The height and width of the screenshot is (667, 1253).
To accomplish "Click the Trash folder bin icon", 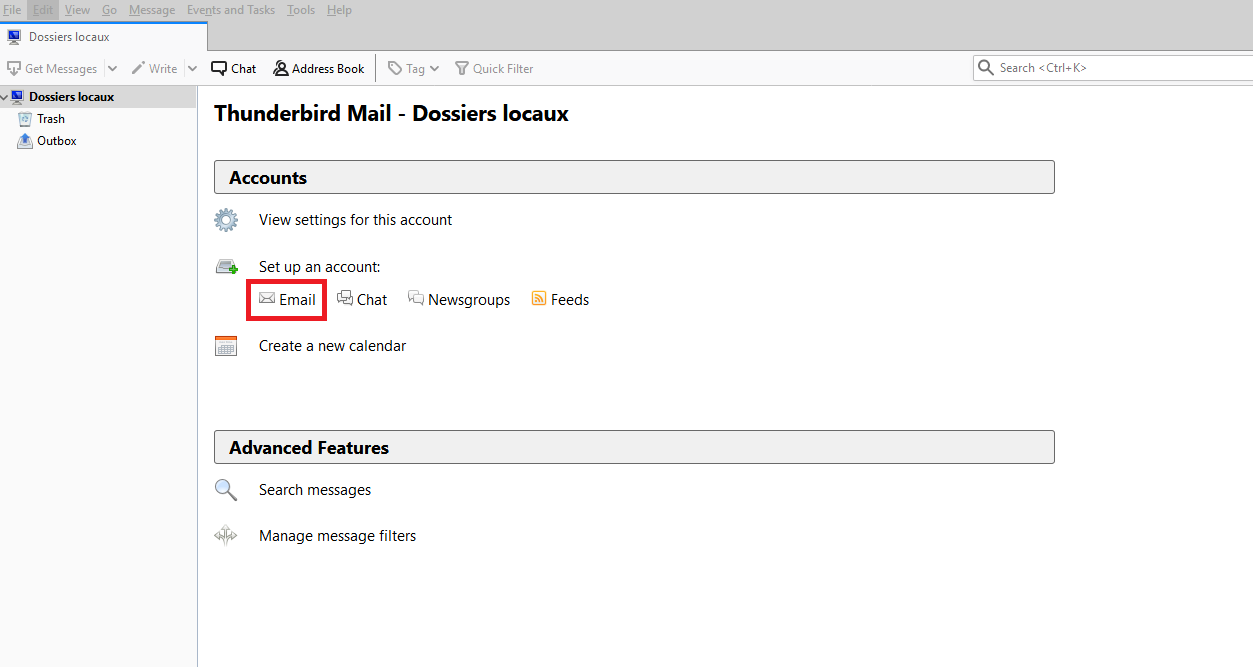I will (25, 119).
